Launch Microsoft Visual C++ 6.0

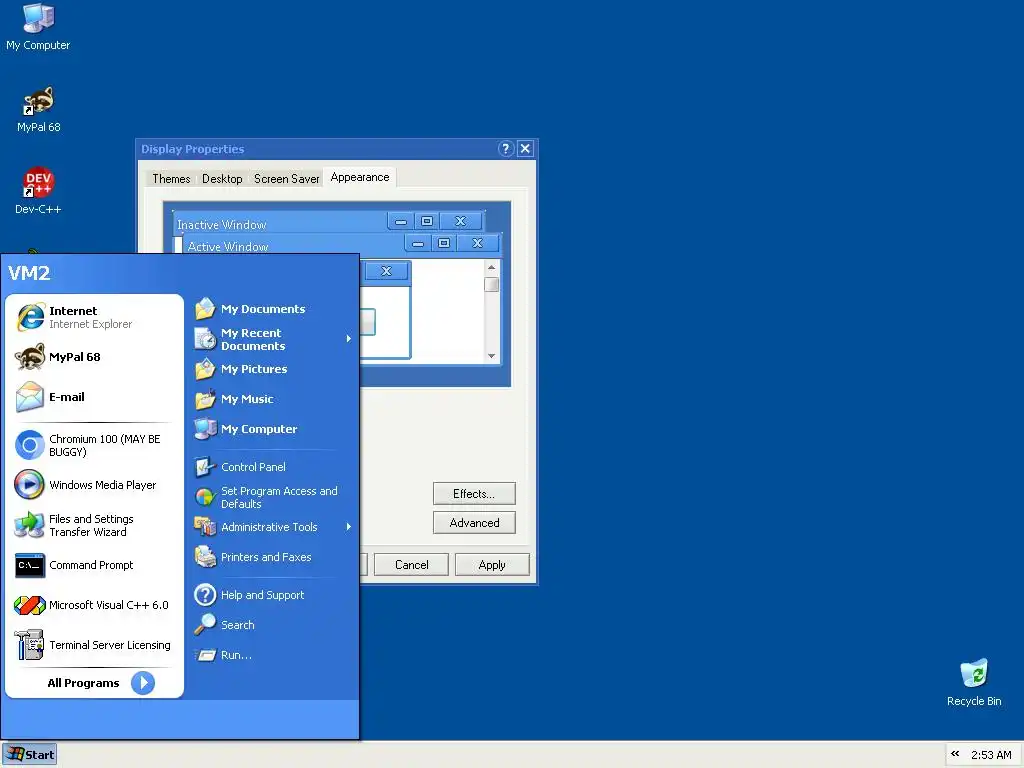click(x=94, y=605)
